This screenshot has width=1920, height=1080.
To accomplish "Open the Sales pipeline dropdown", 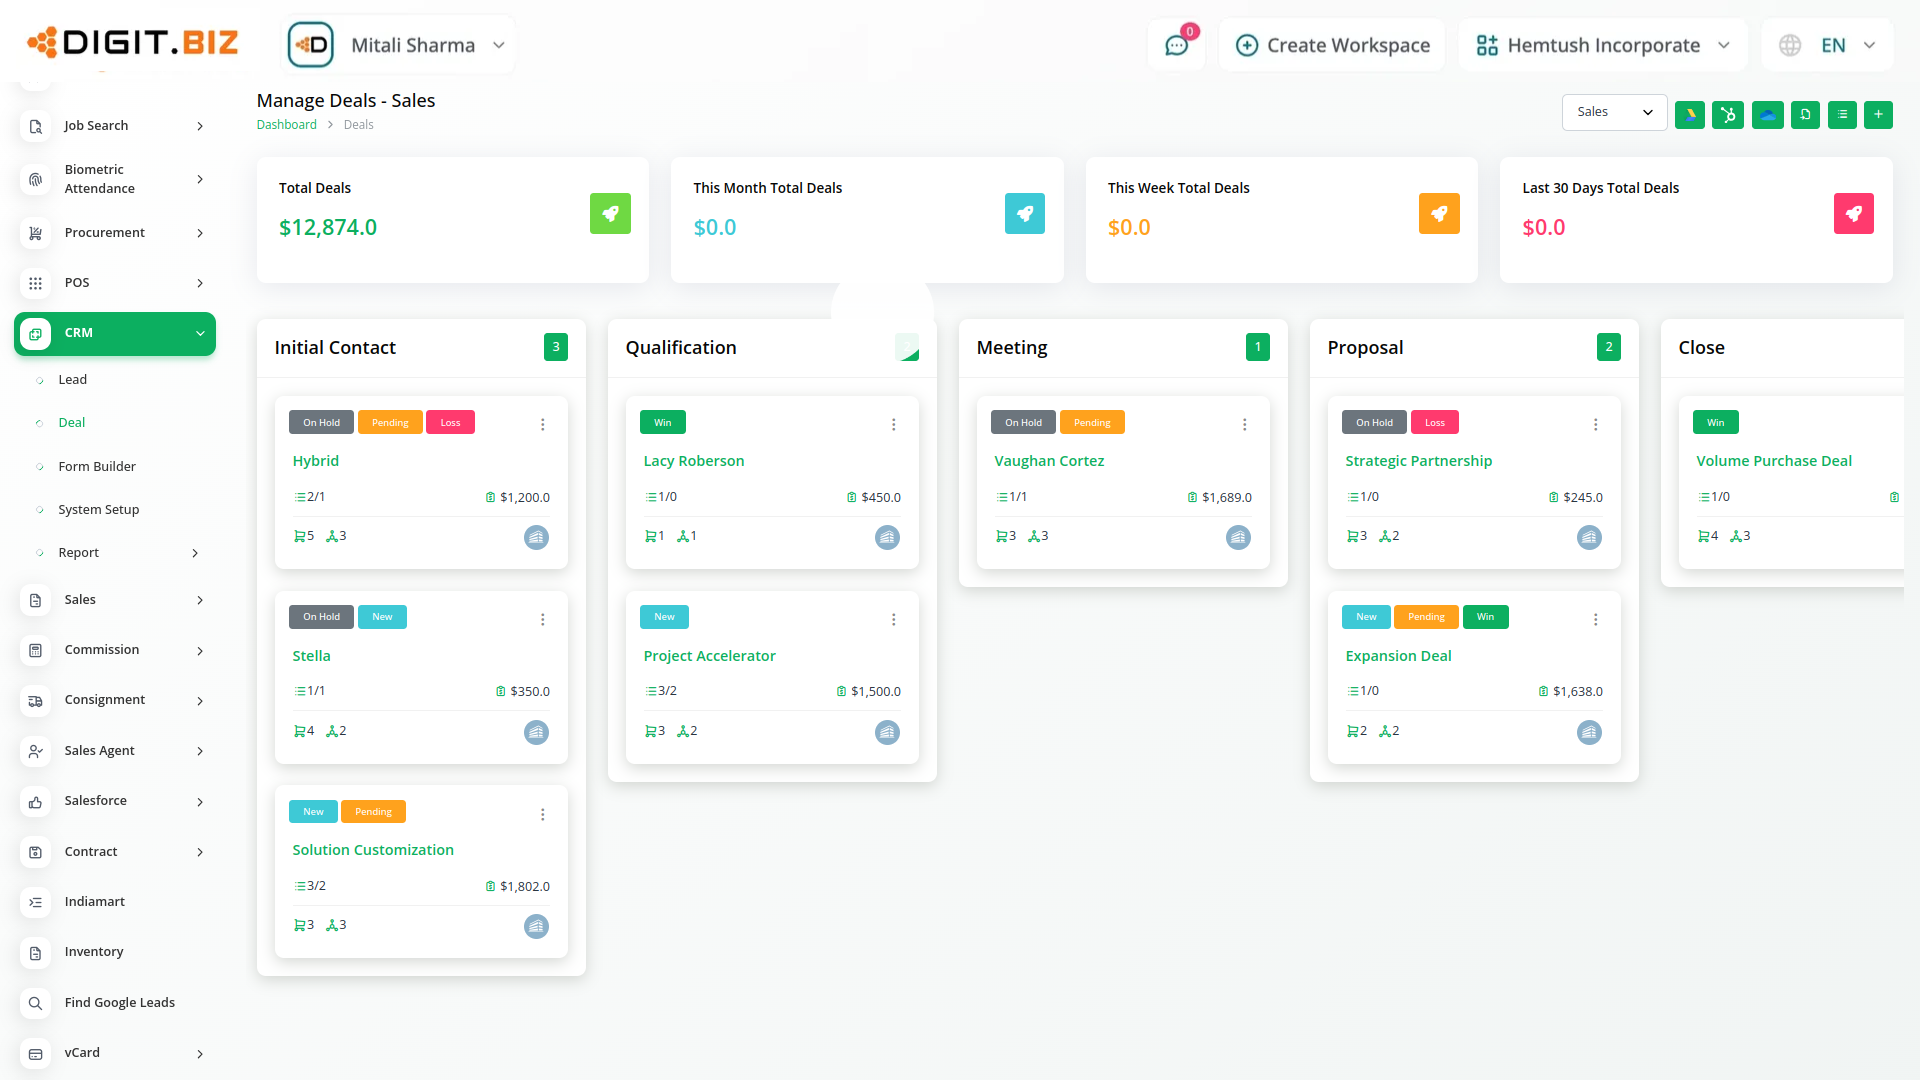I will pyautogui.click(x=1614, y=112).
